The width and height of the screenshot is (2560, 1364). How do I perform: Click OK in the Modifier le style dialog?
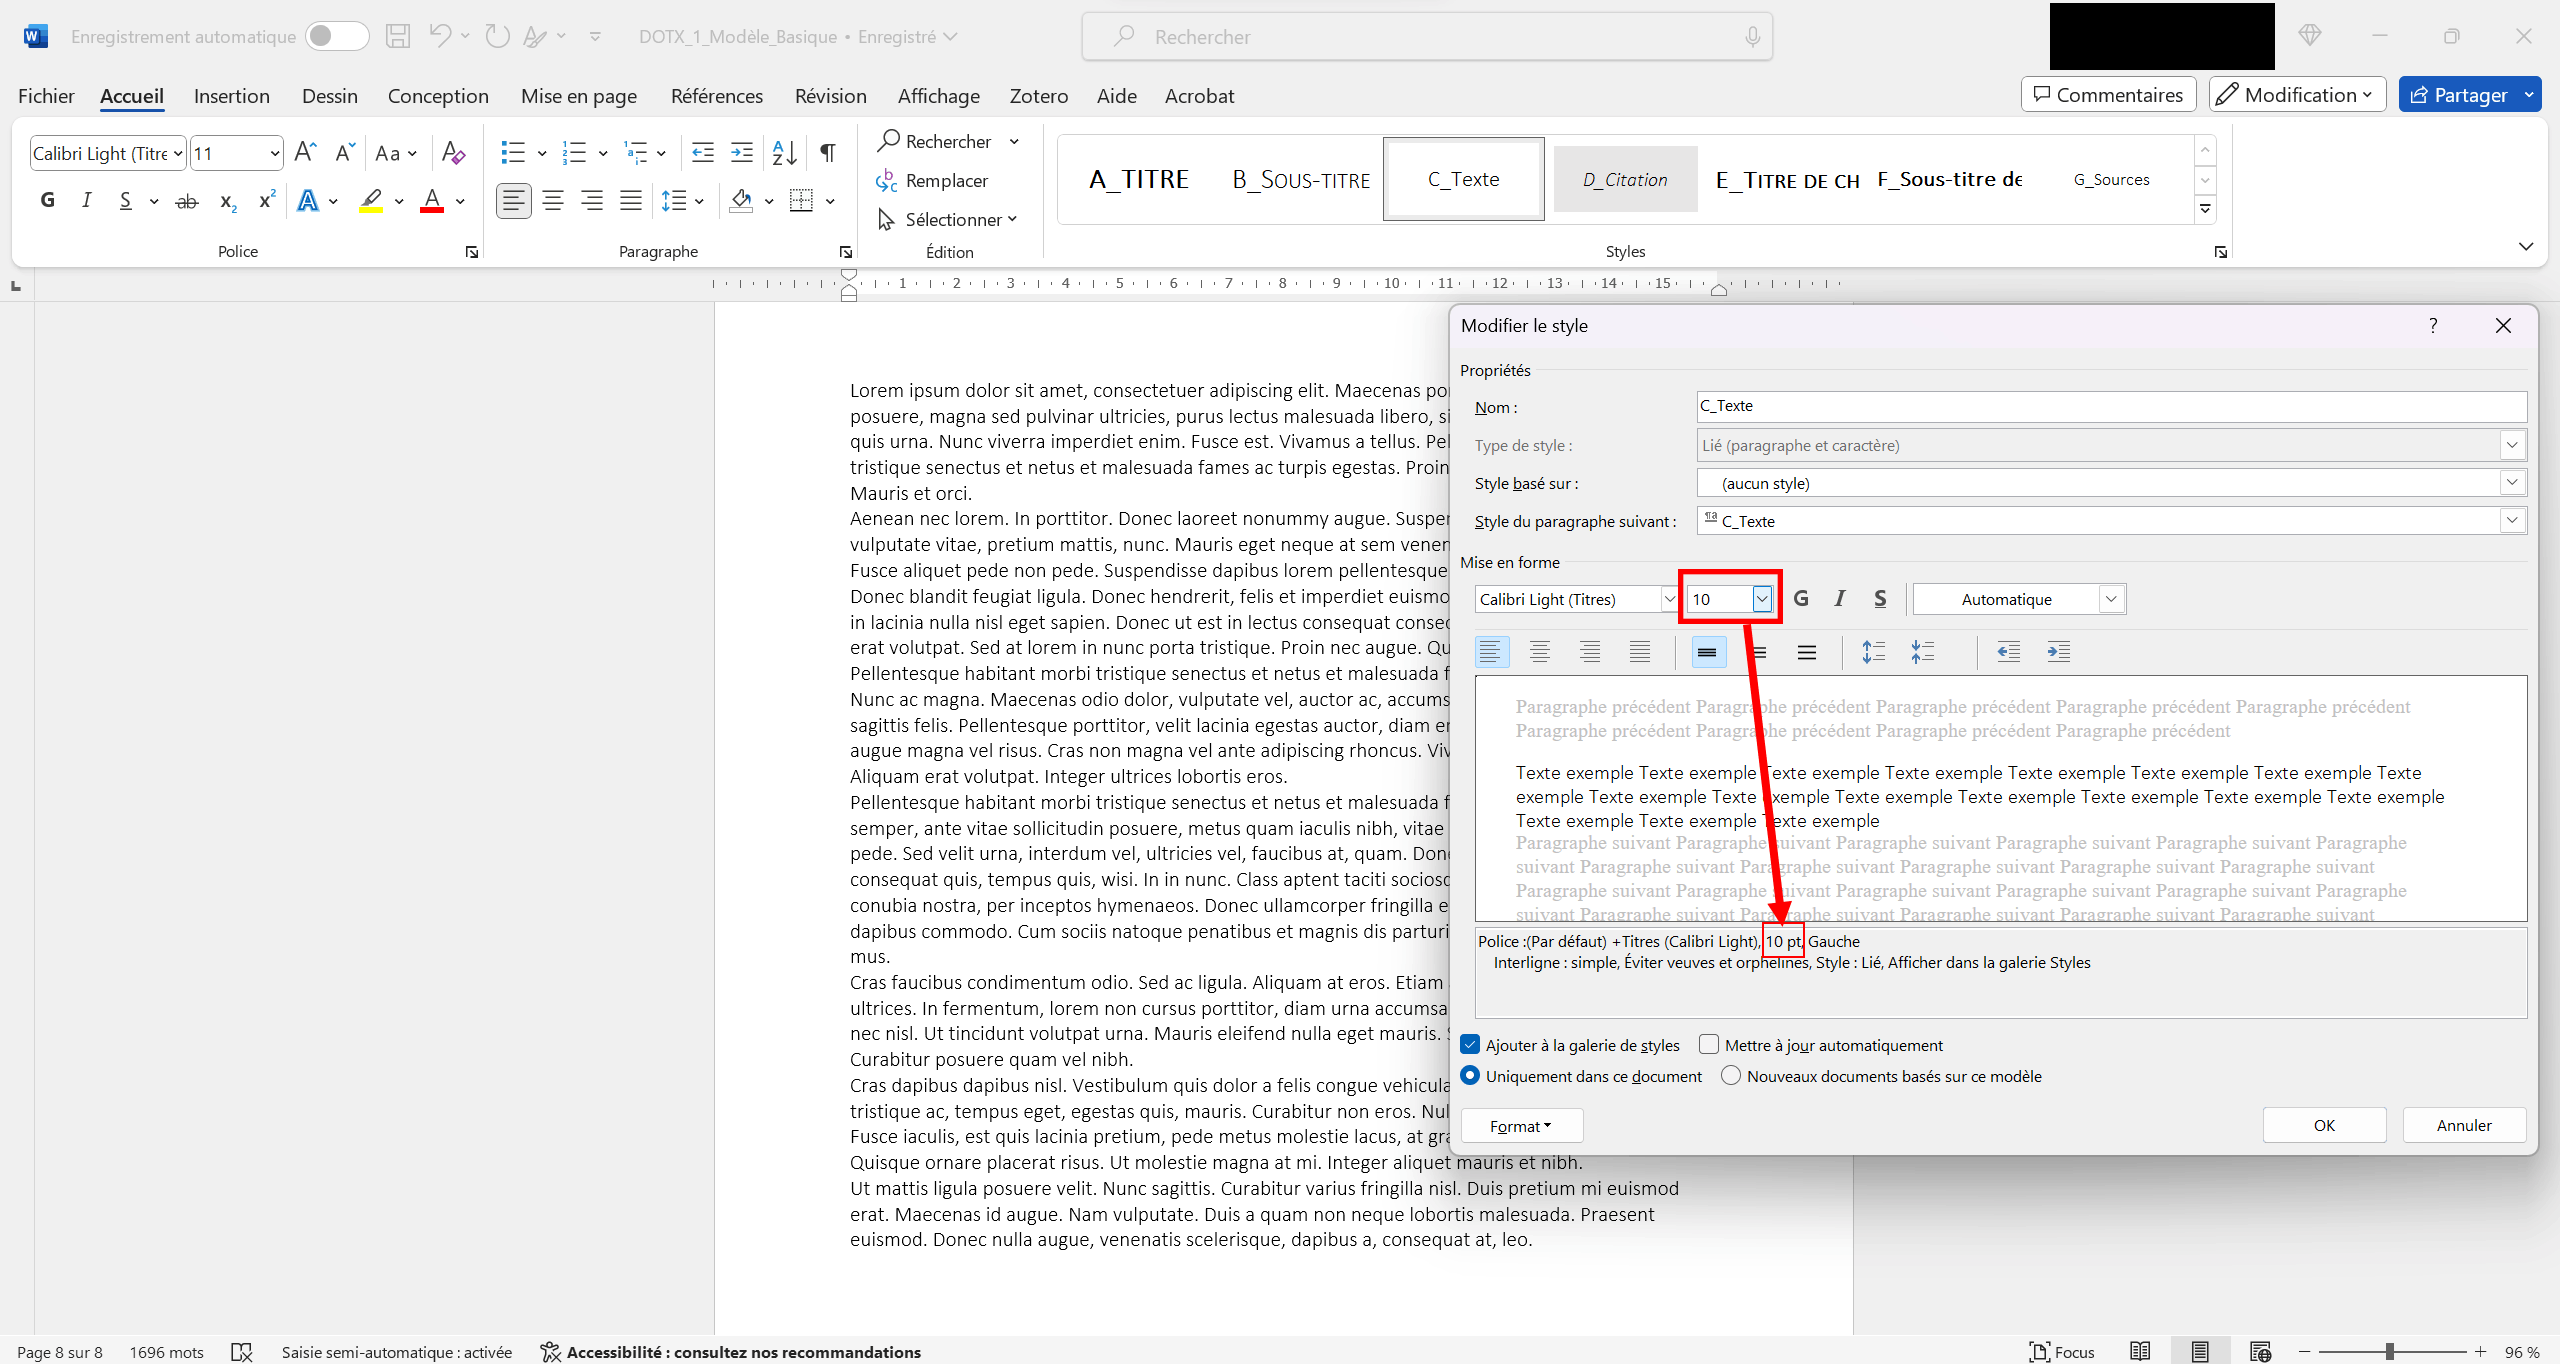(x=2324, y=1125)
